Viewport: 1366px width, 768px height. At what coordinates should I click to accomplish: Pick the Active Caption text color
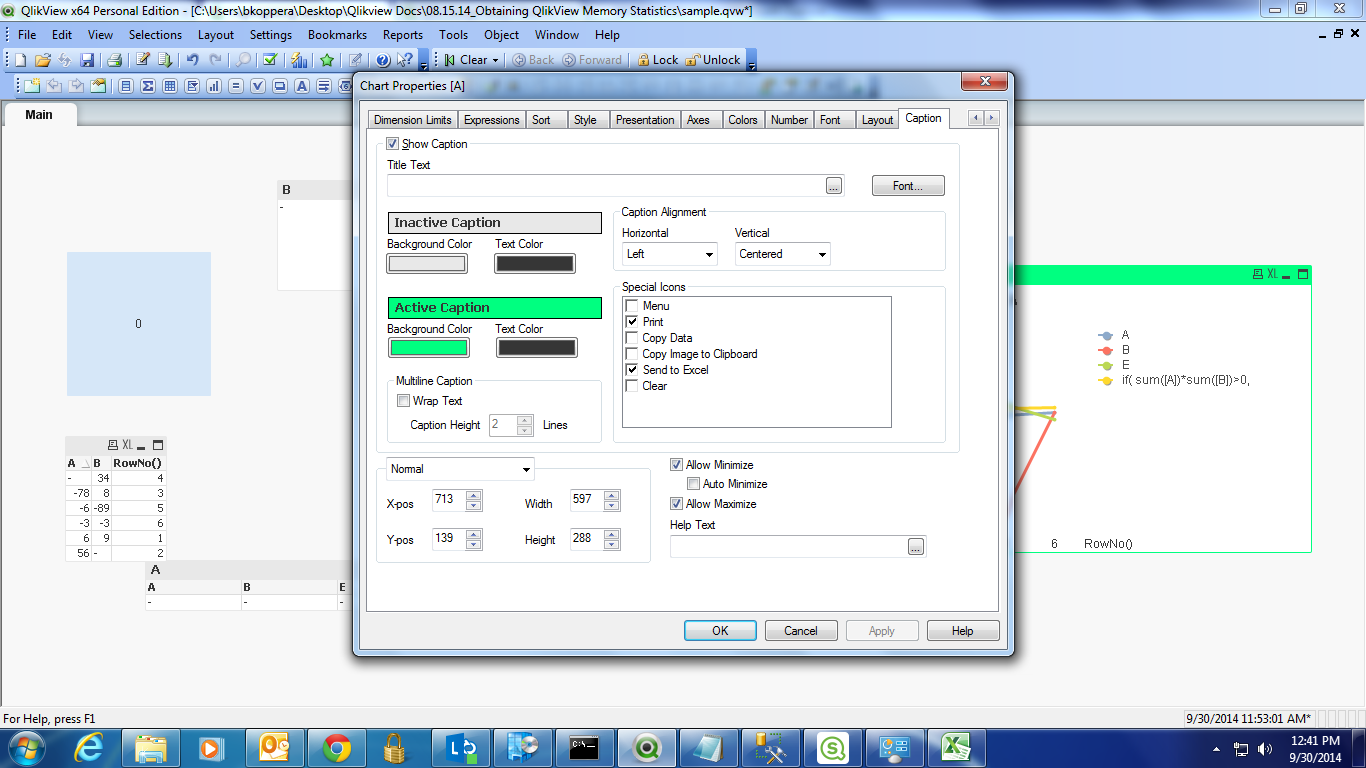point(537,348)
